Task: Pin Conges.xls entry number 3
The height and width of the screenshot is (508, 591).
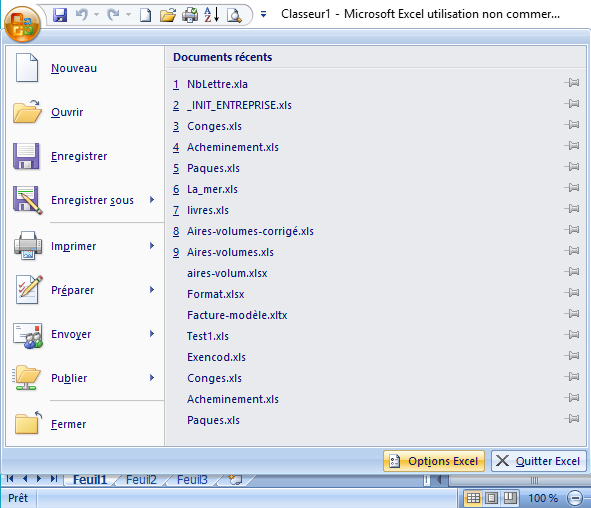Action: 572,124
